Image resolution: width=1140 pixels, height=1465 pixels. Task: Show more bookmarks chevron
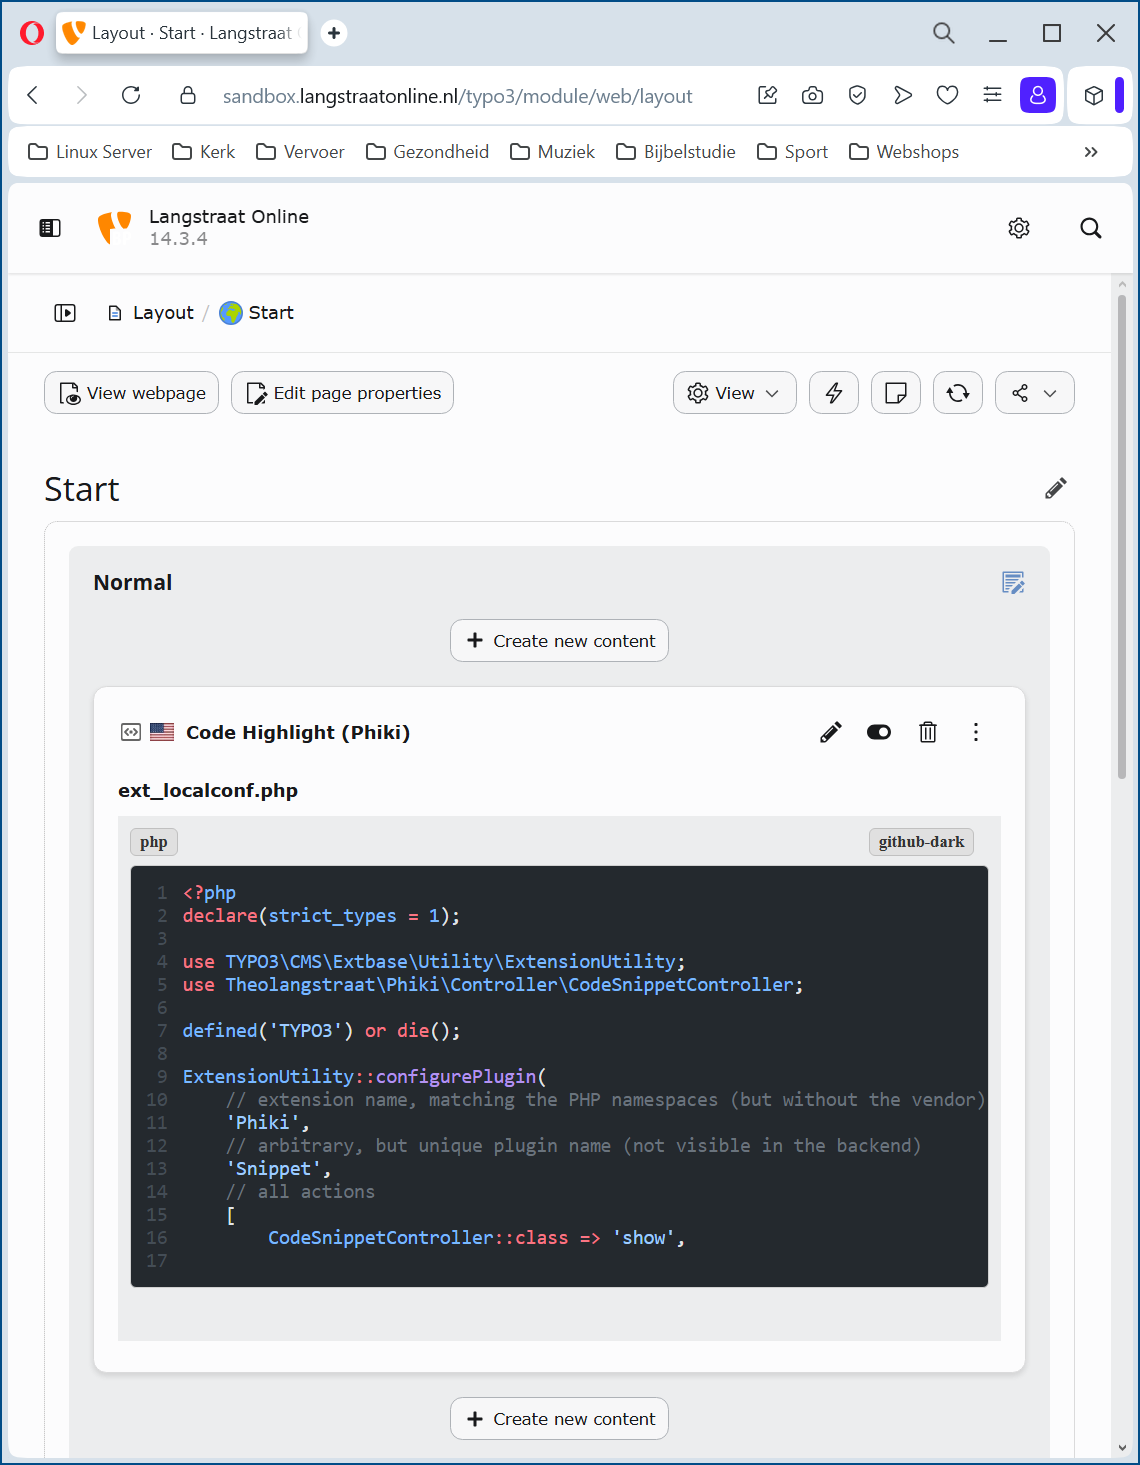click(1091, 152)
